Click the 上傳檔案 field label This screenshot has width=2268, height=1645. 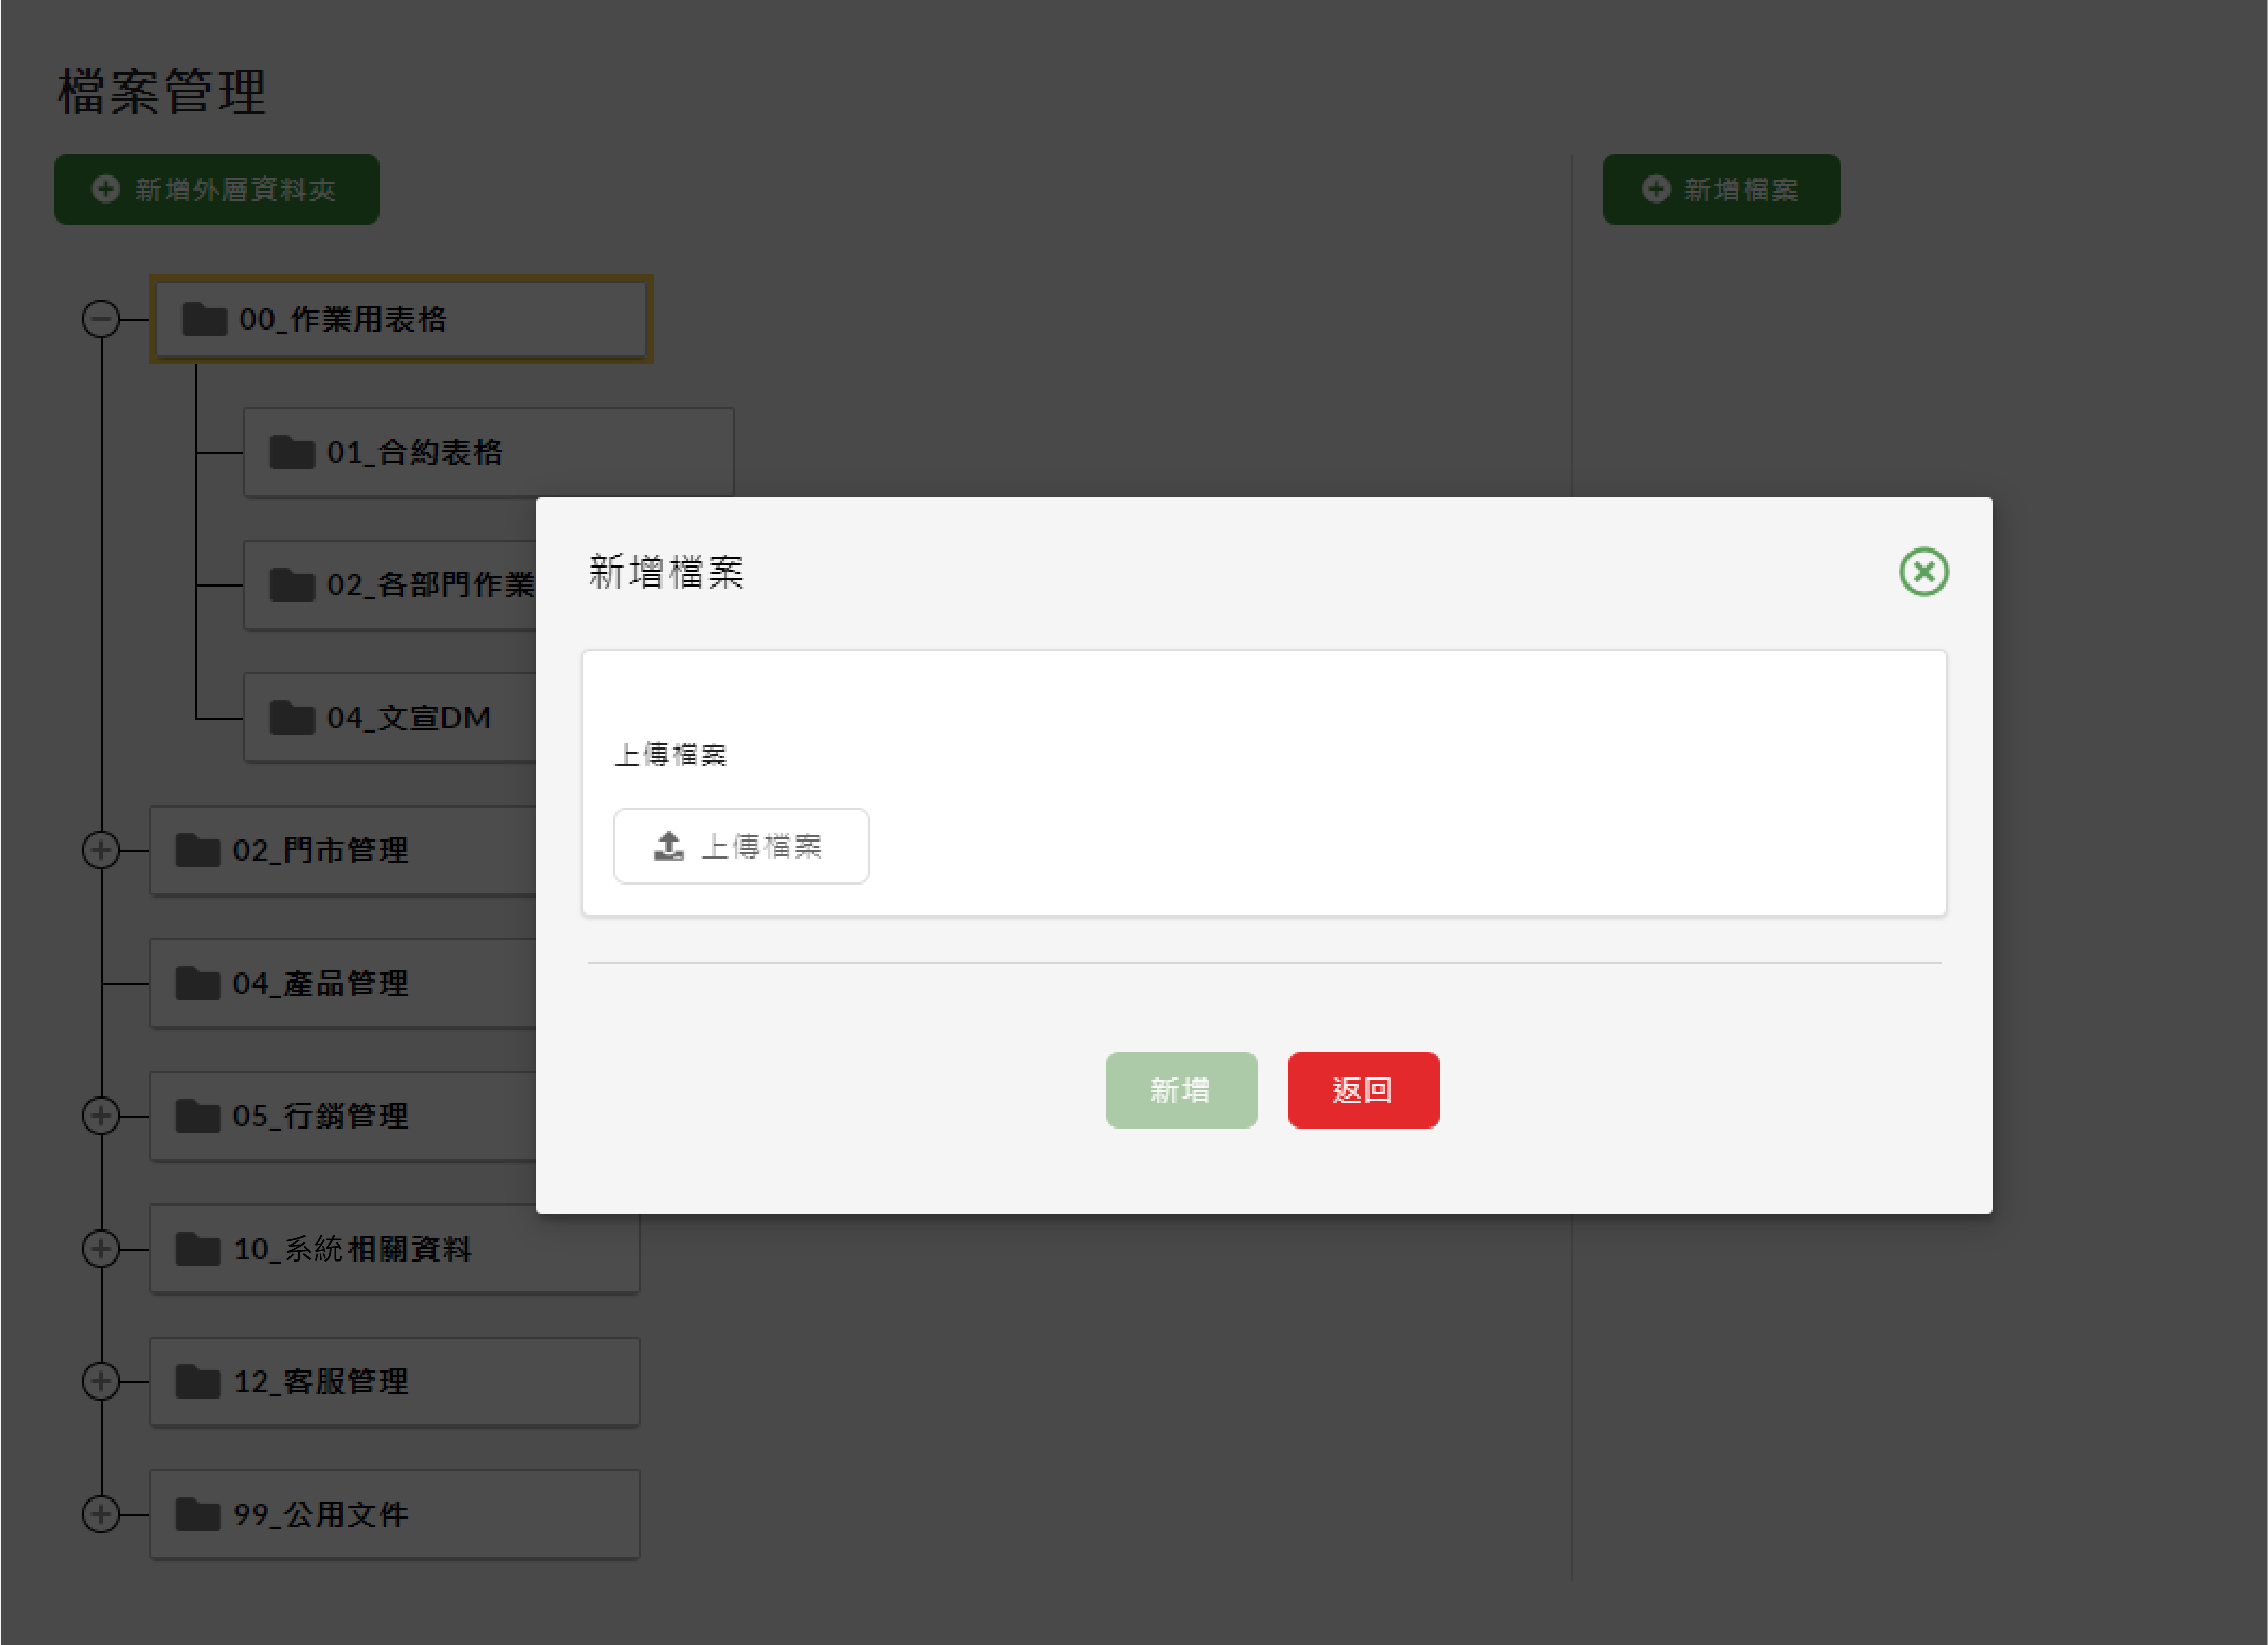click(x=670, y=755)
